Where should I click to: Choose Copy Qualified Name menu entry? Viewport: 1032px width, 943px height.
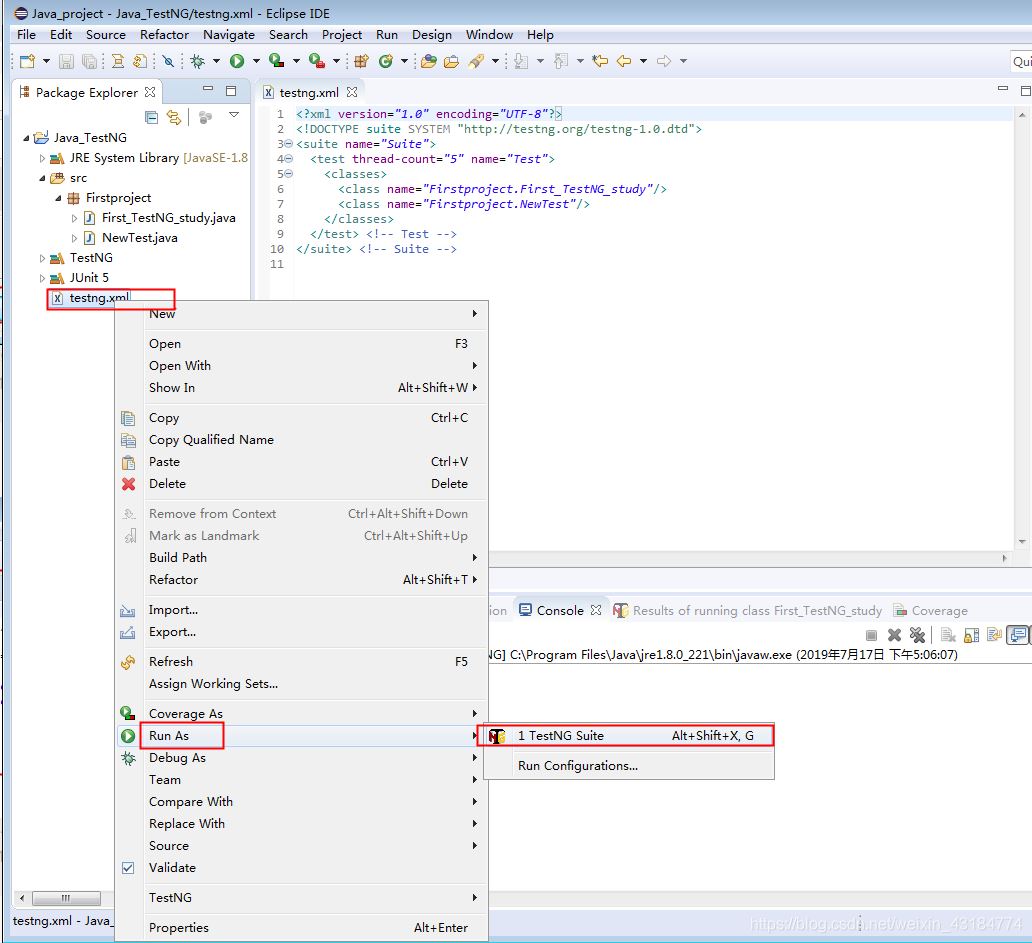303,440
